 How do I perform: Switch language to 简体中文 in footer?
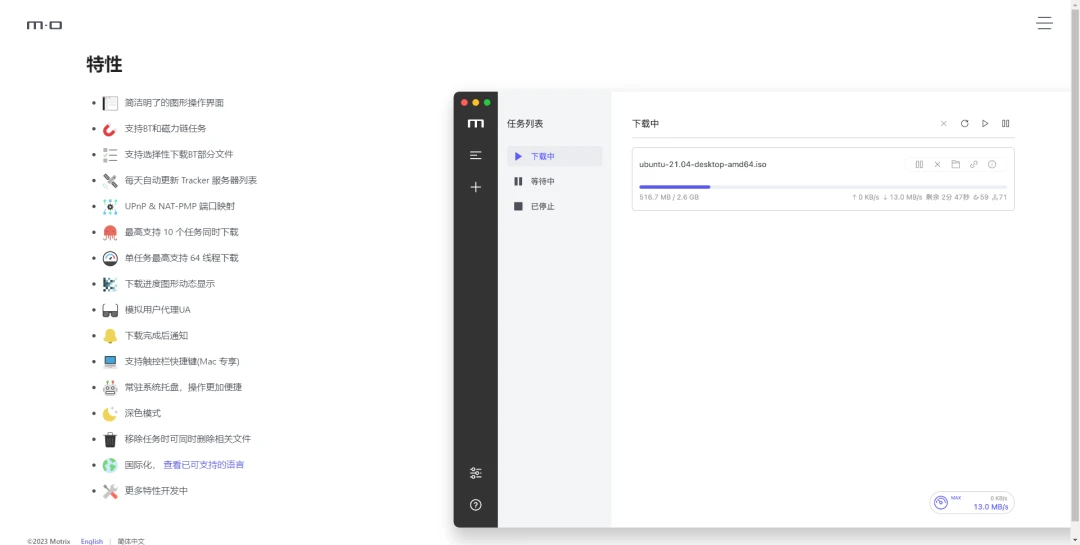[x=131, y=542]
